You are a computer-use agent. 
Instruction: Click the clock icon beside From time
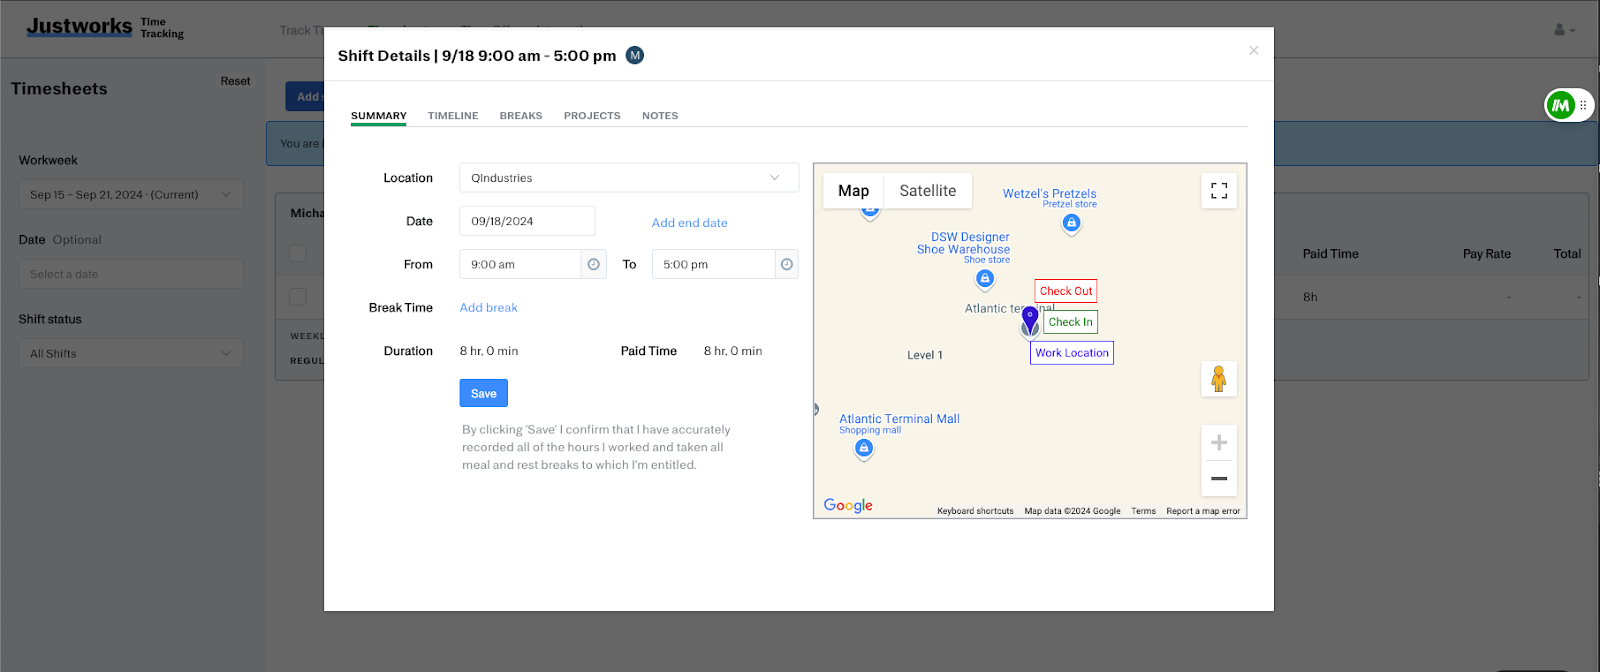(x=593, y=264)
